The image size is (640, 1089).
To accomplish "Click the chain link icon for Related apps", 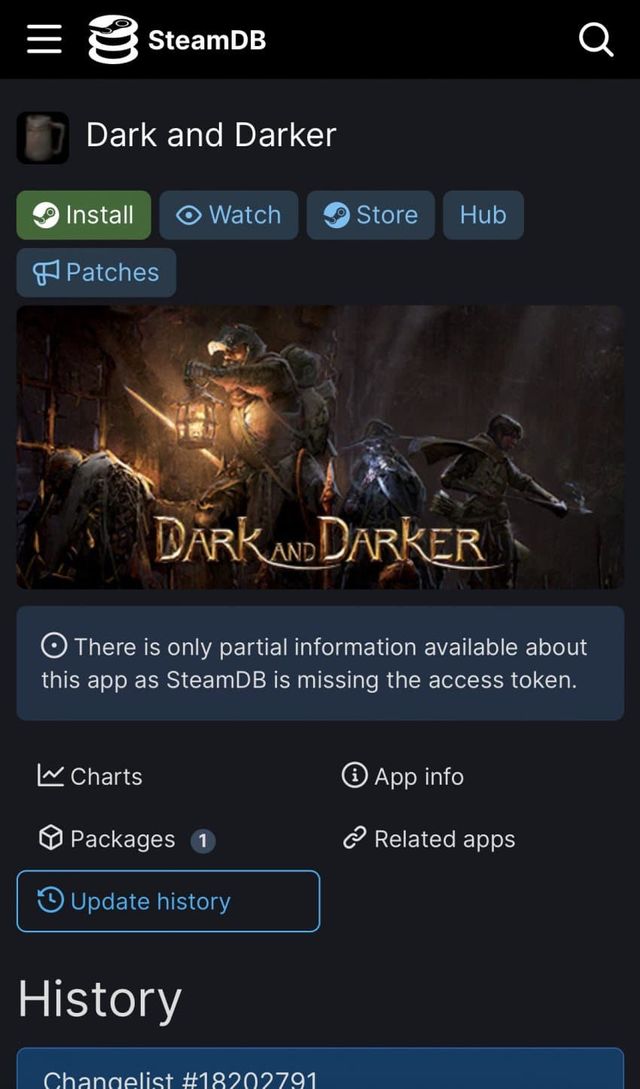I will (x=354, y=838).
